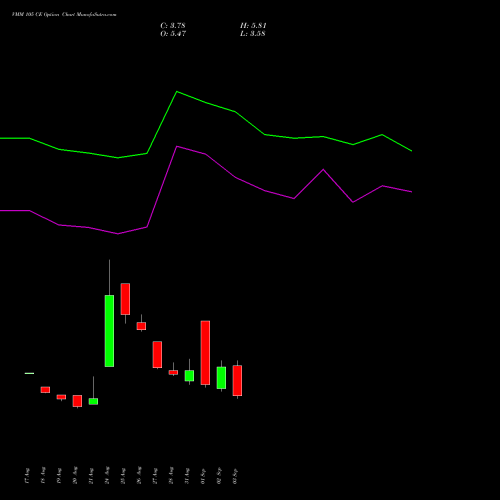Select the tall green candlestick for 24 Aug
The width and height of the screenshot is (500, 500).
pyautogui.click(x=109, y=331)
